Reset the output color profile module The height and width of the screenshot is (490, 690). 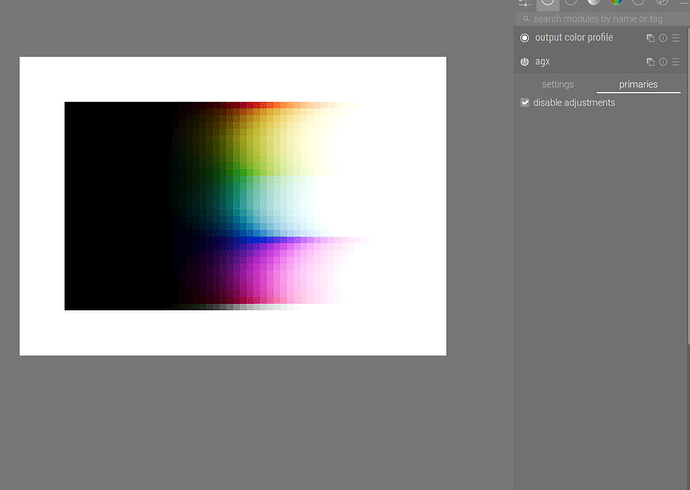click(662, 38)
